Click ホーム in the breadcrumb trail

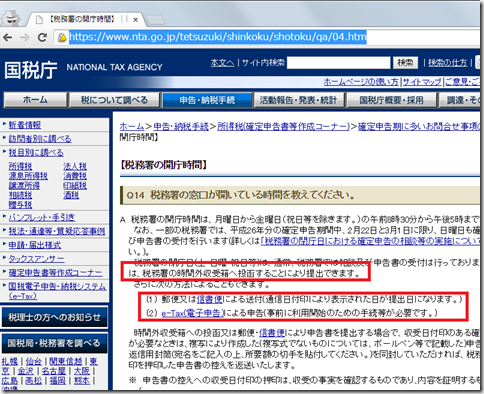132,127
